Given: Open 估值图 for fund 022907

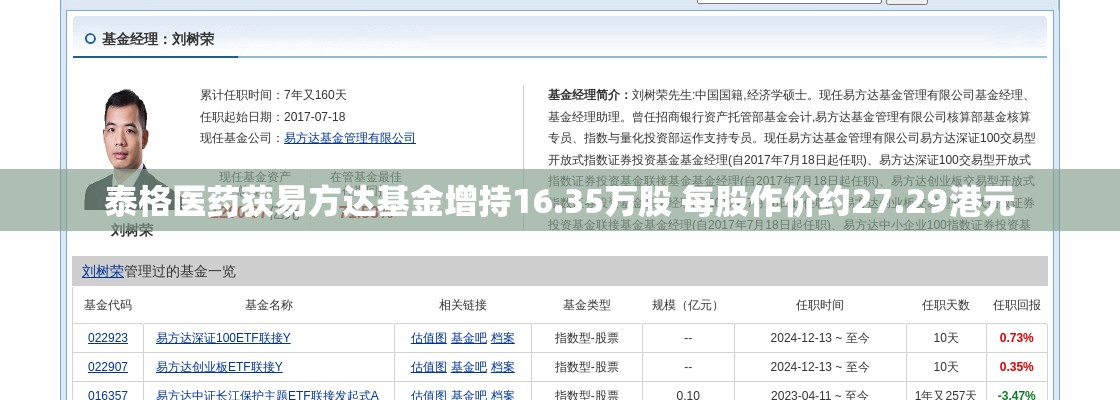Looking at the screenshot, I should coord(429,367).
